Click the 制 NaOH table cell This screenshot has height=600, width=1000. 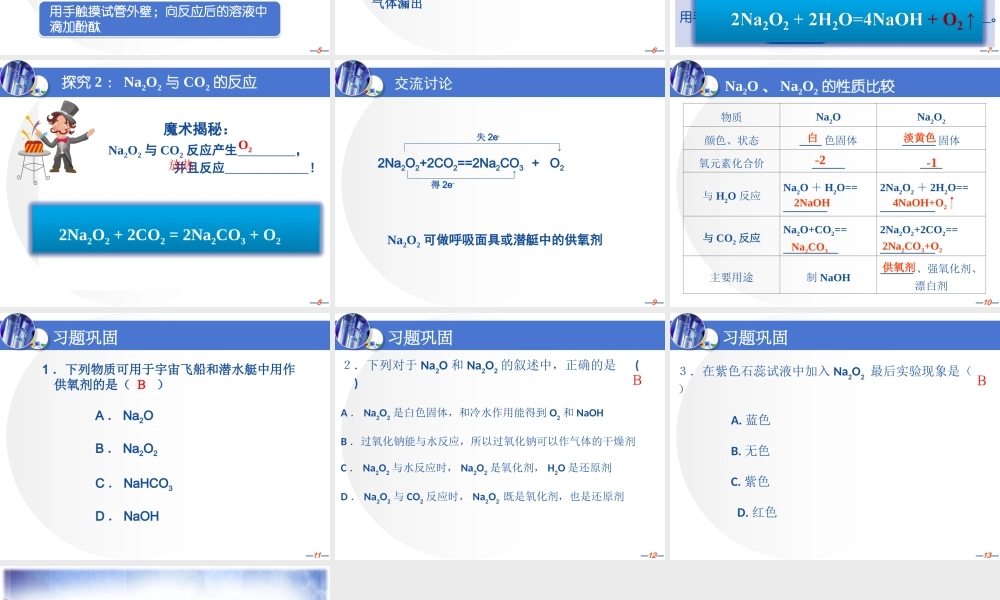coord(828,276)
